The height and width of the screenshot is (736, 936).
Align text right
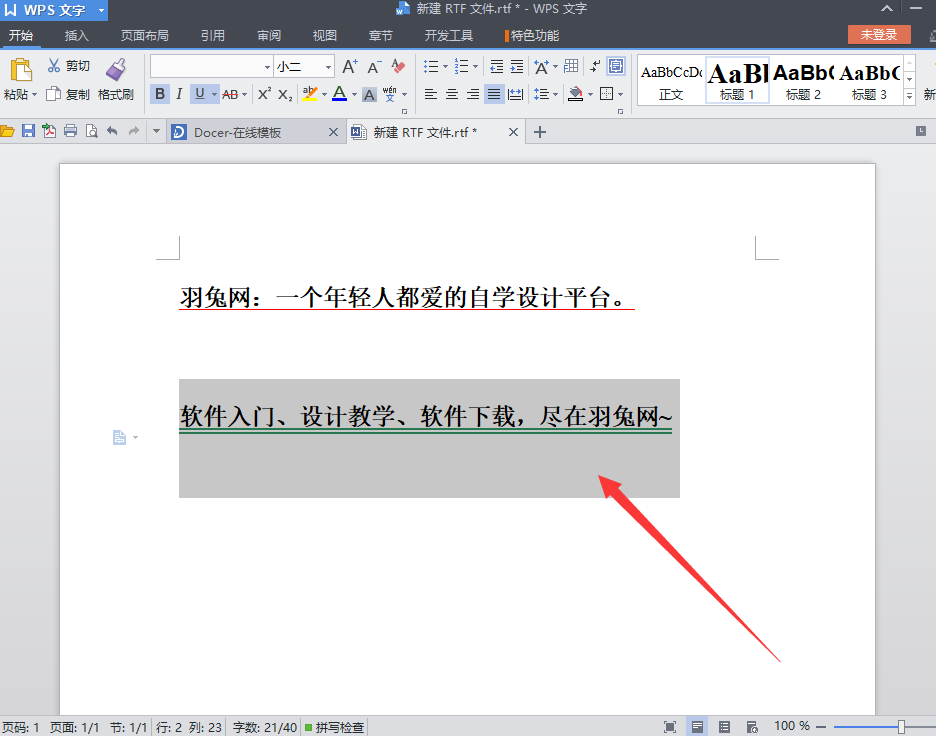click(x=473, y=94)
